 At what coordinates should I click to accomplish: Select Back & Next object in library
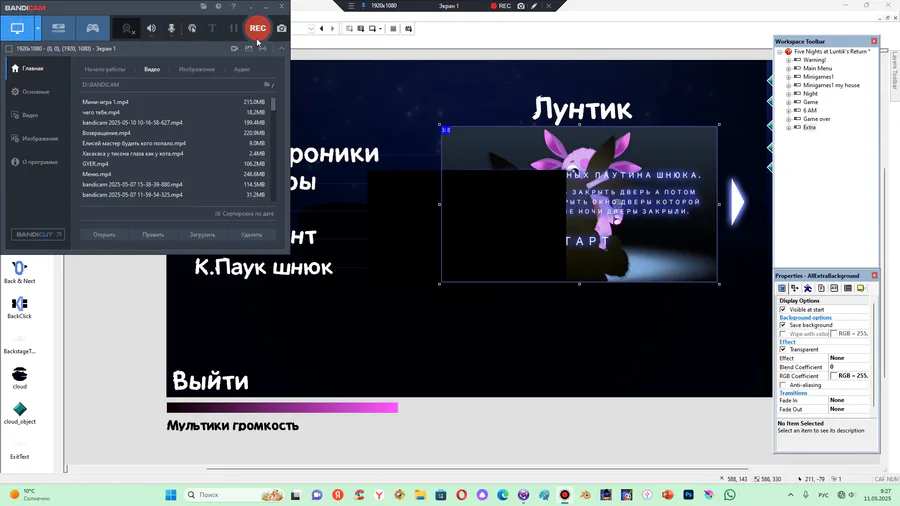tap(20, 273)
